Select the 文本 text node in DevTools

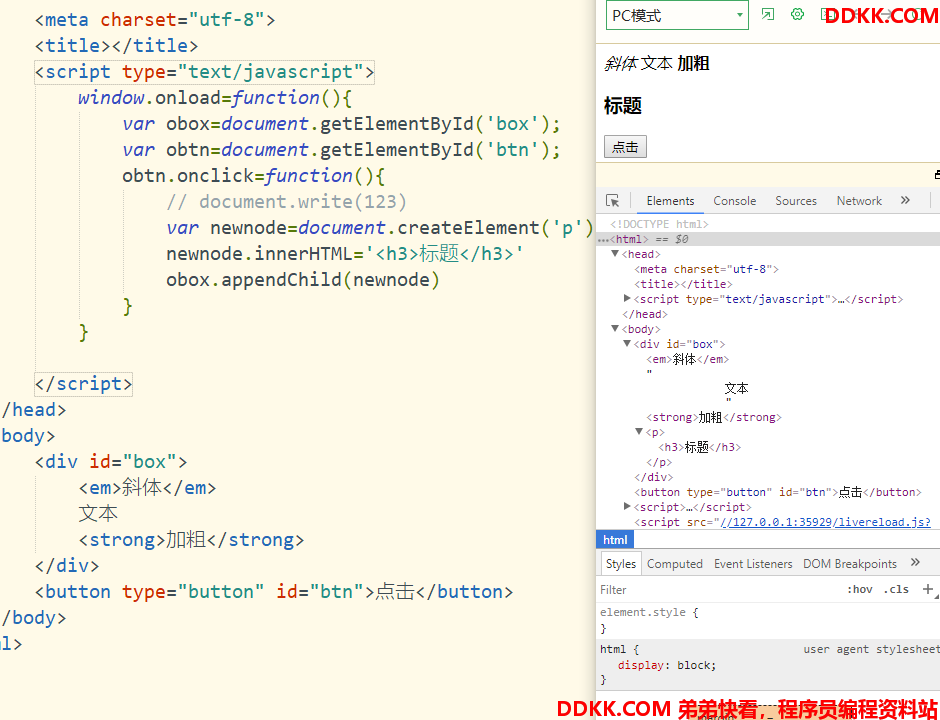click(736, 388)
